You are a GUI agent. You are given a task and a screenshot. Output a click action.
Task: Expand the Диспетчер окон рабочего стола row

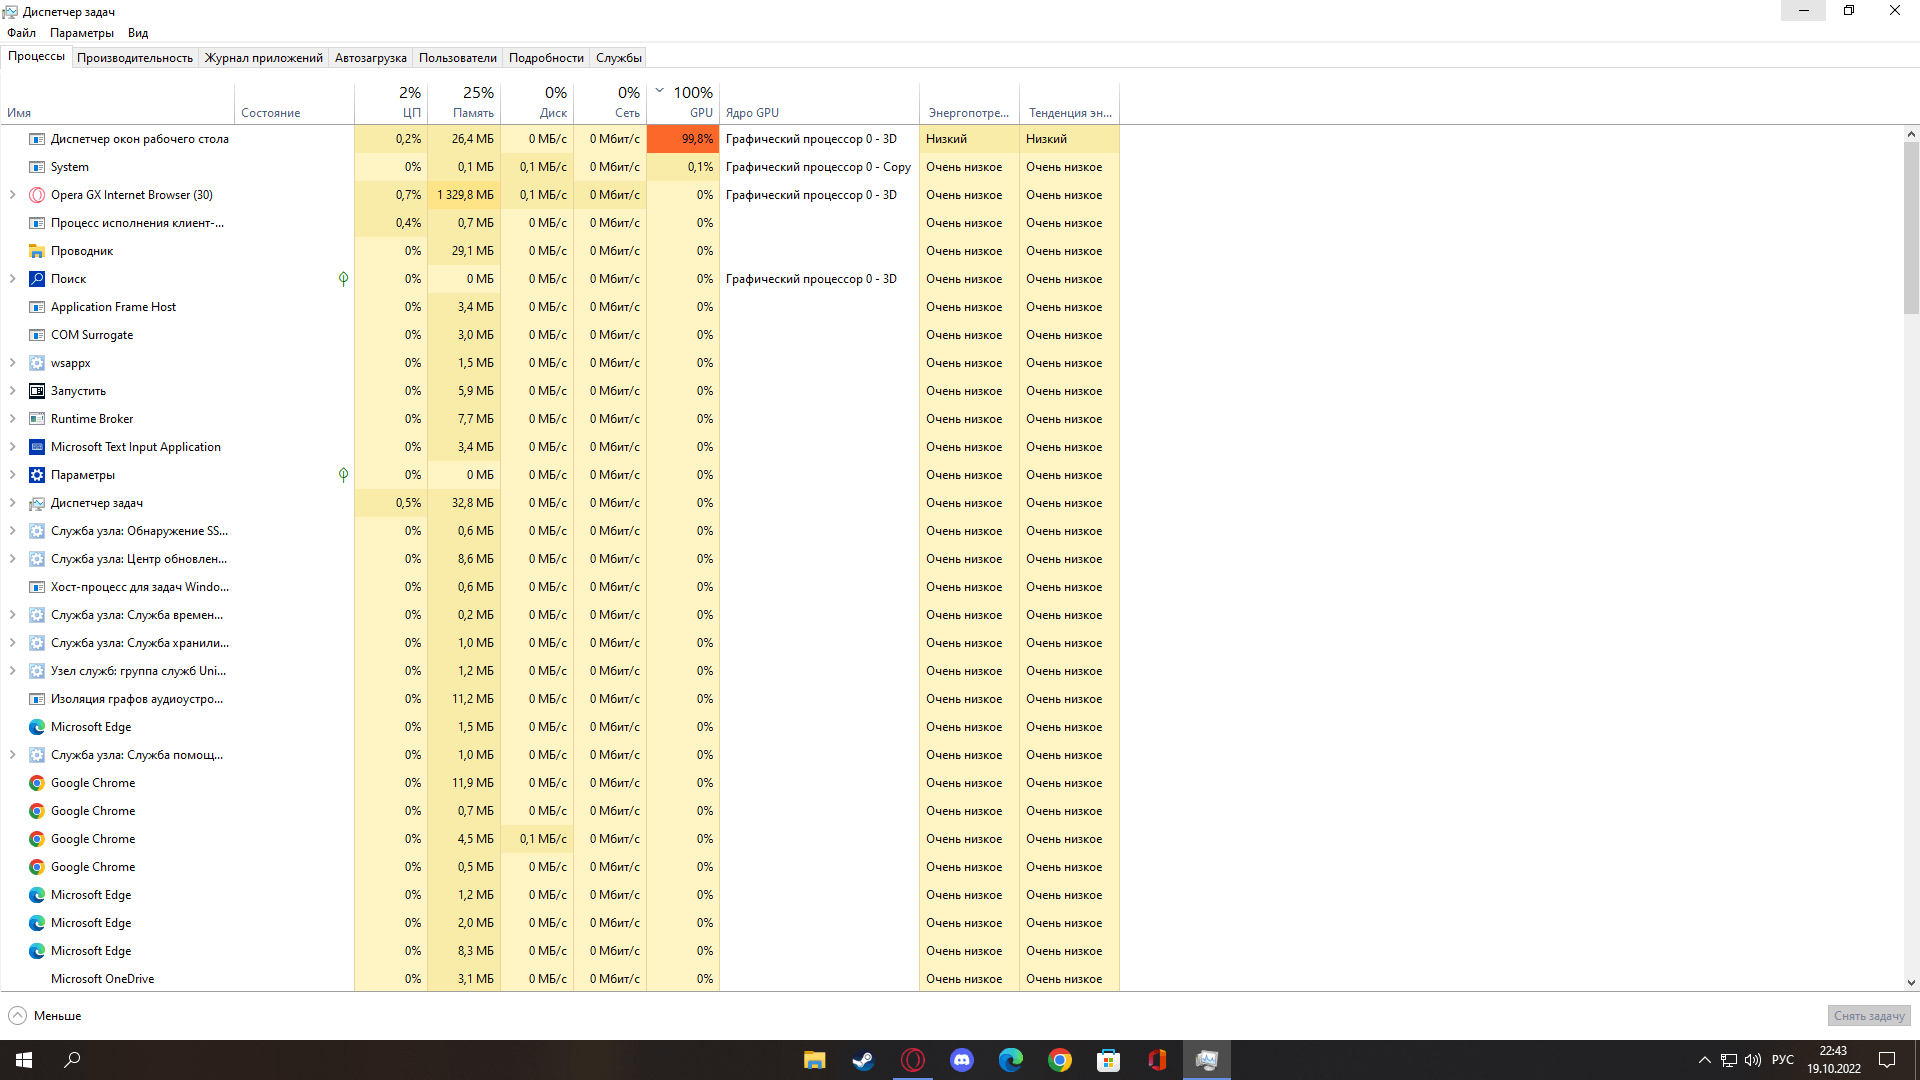pos(13,138)
